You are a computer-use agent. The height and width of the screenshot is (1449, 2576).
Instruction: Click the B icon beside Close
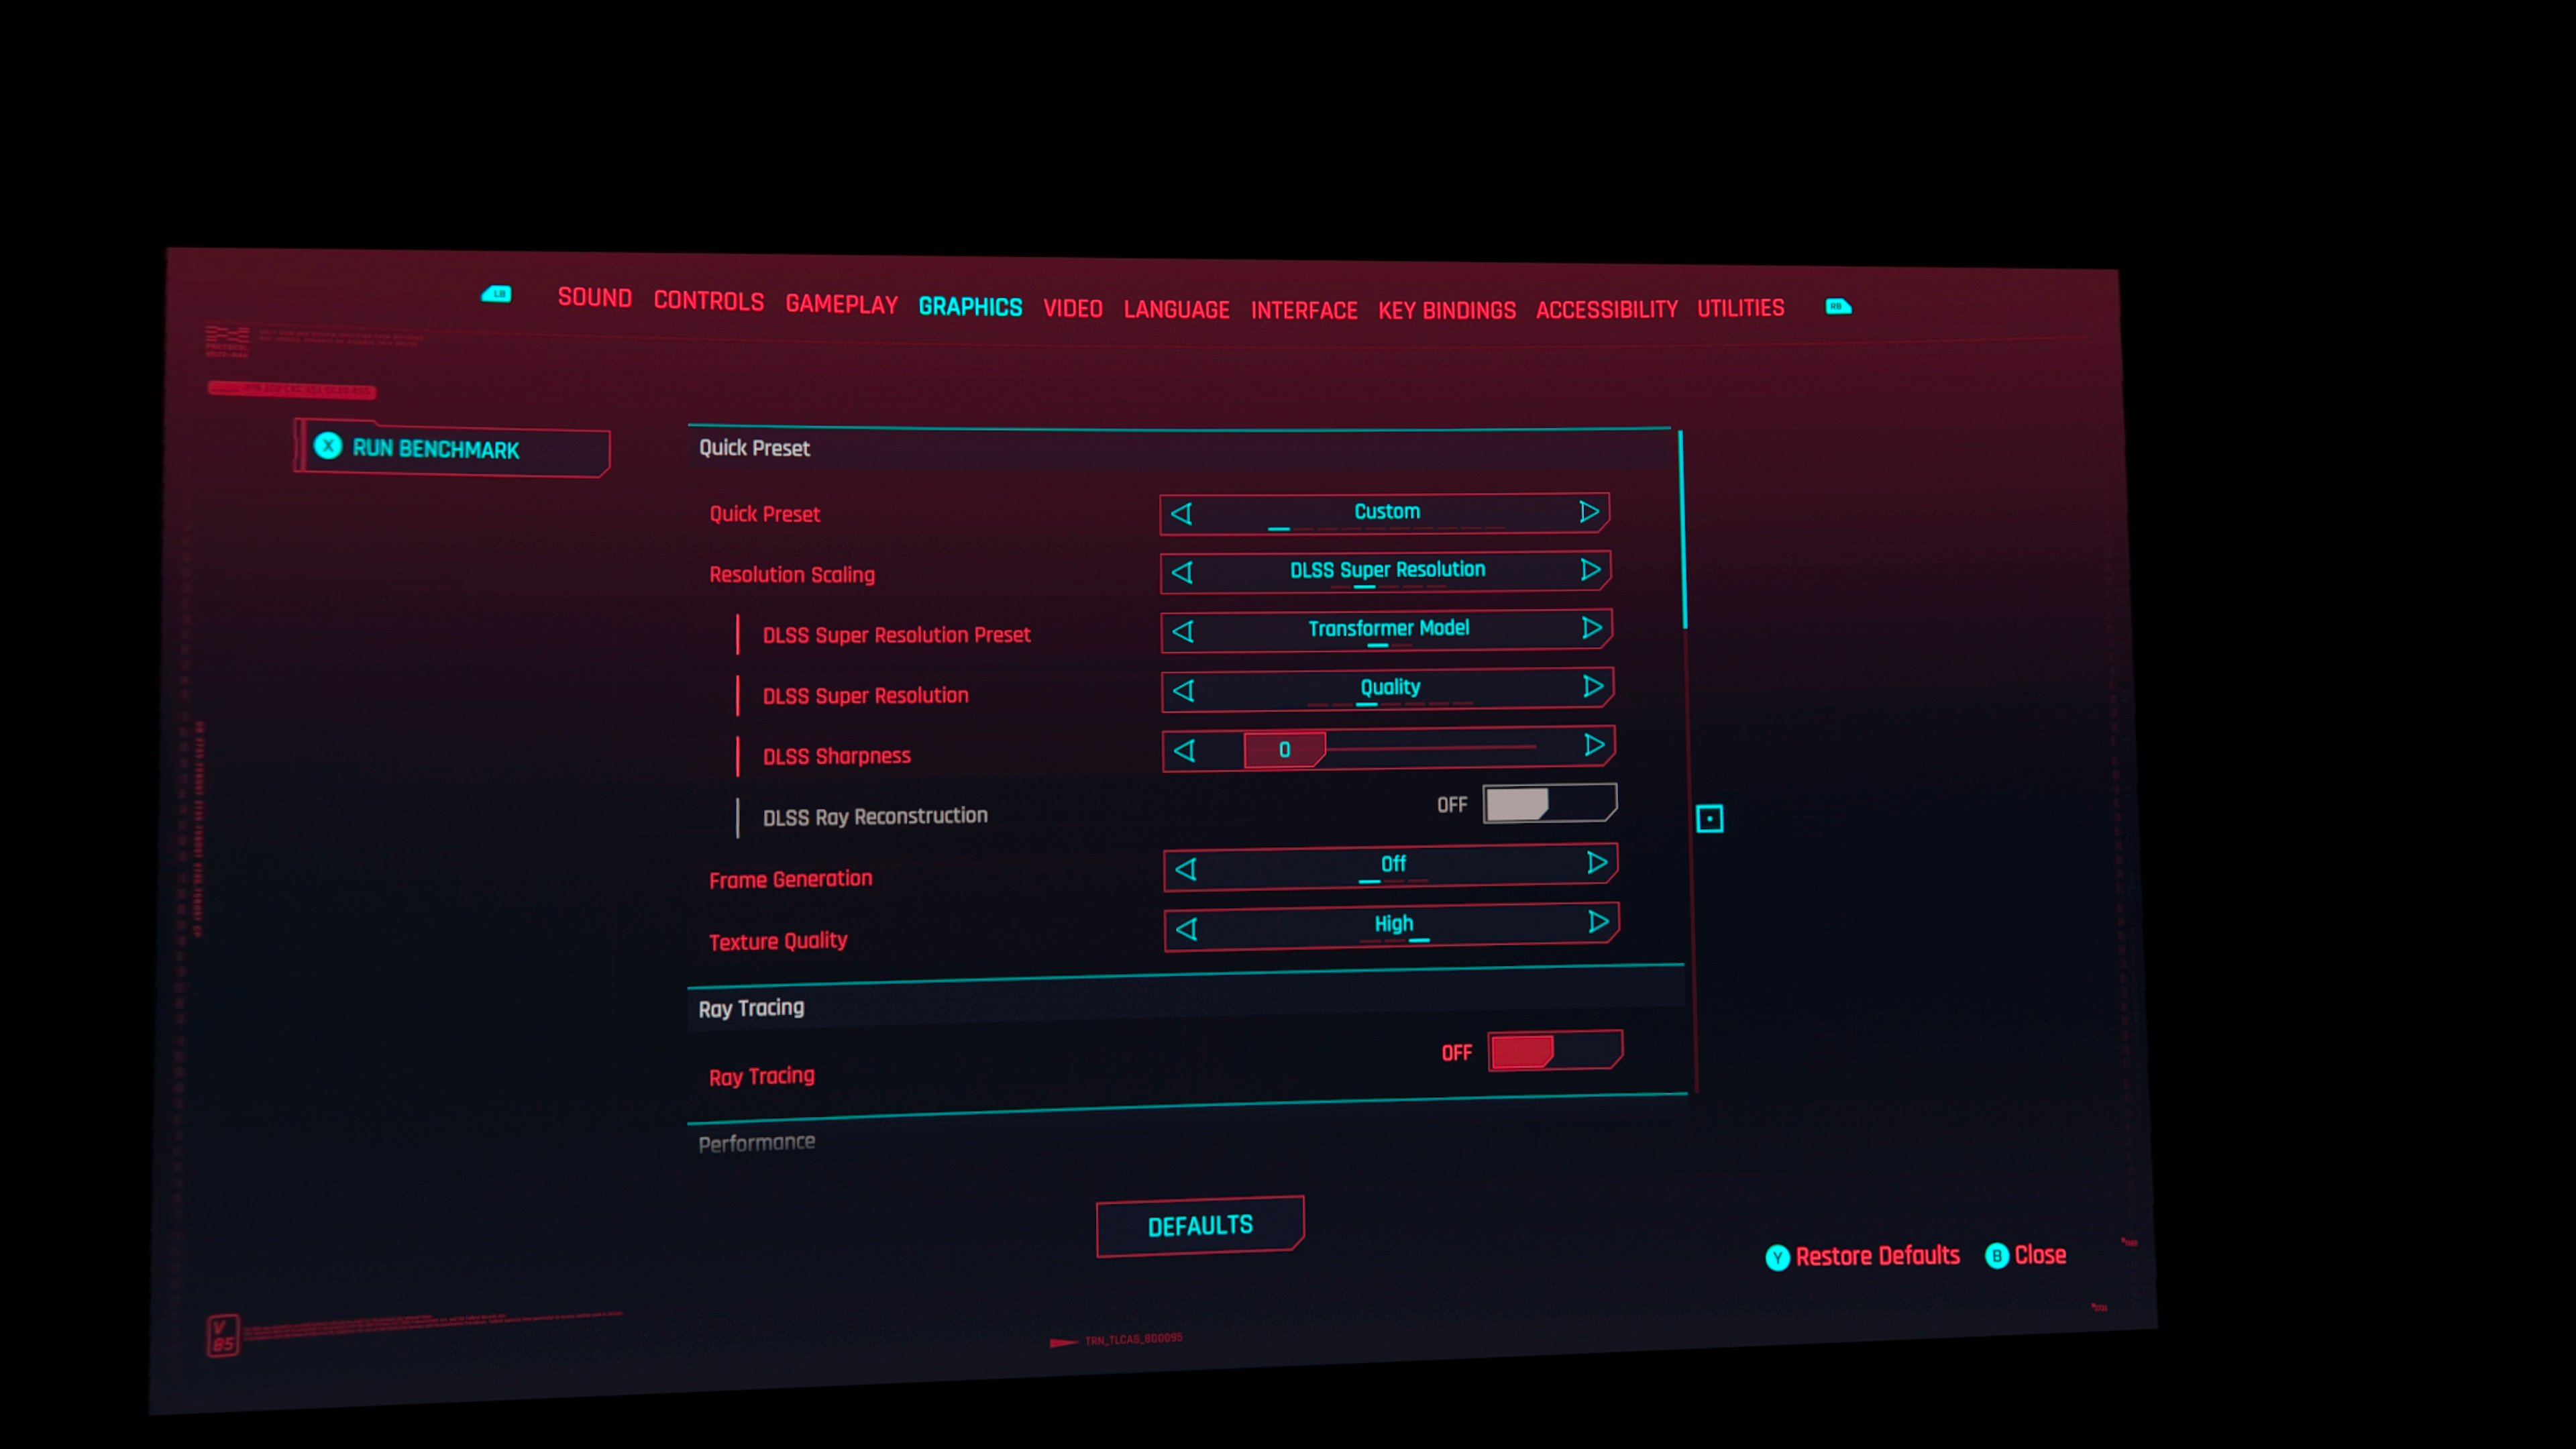coord(1996,1256)
